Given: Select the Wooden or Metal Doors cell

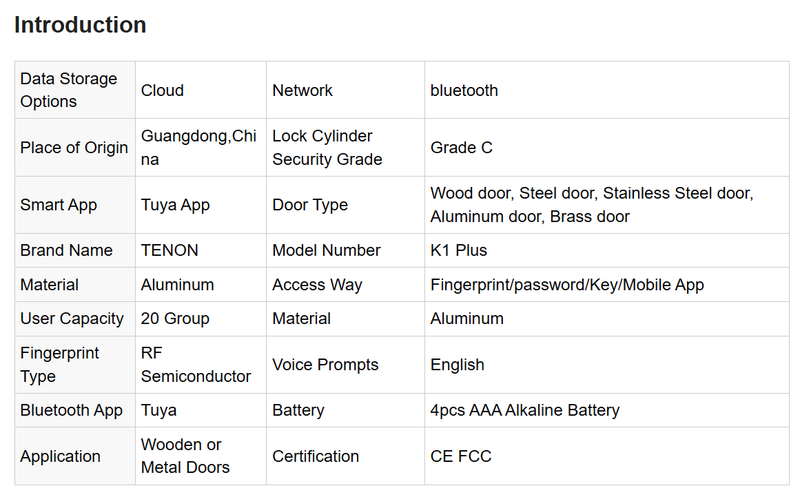Looking at the screenshot, I should [x=185, y=456].
